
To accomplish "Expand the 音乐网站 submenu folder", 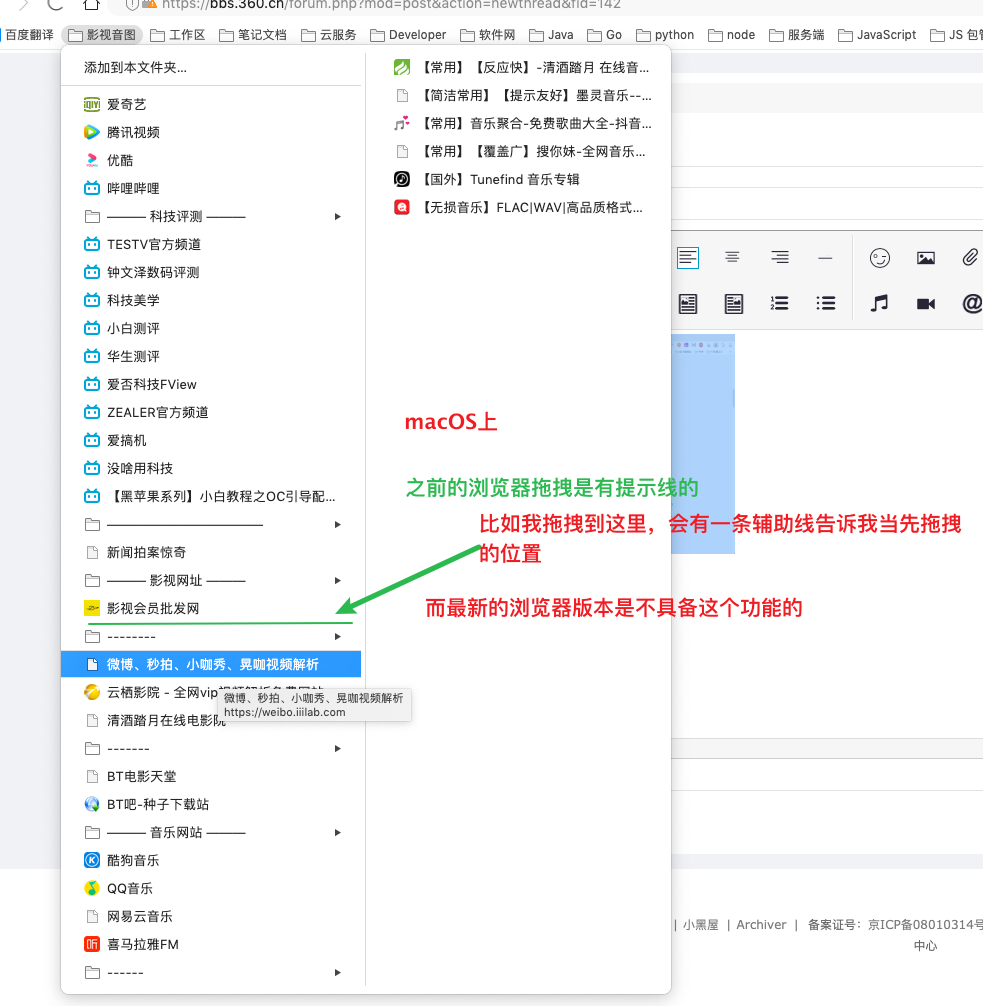I will click(211, 833).
